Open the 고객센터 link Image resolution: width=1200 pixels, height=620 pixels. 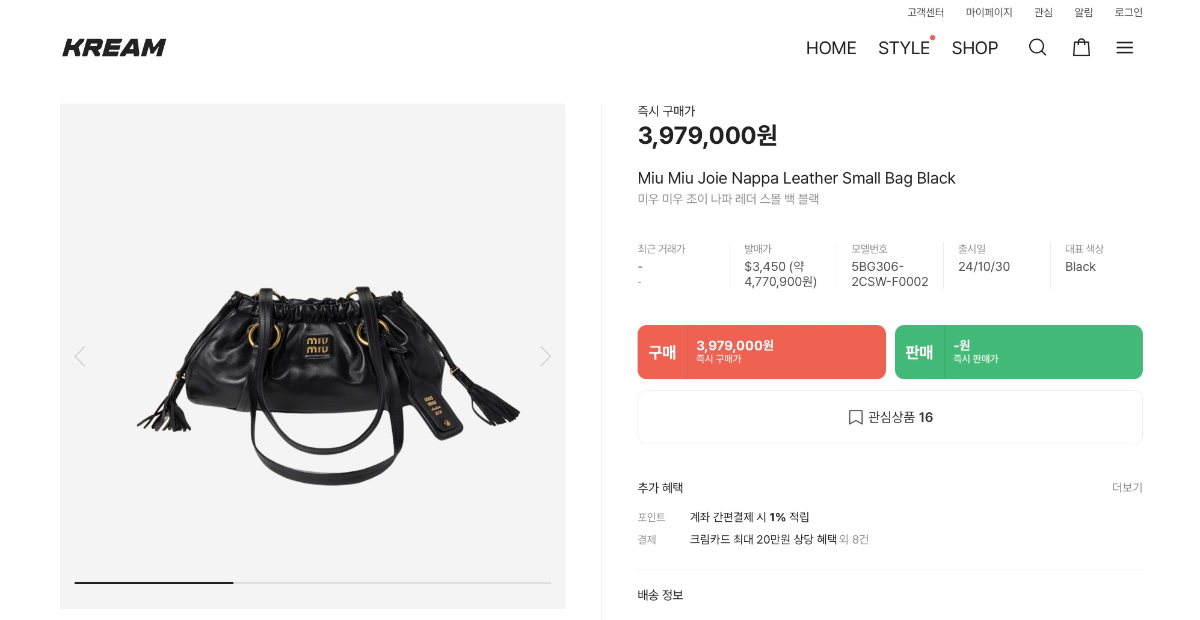[x=925, y=12]
